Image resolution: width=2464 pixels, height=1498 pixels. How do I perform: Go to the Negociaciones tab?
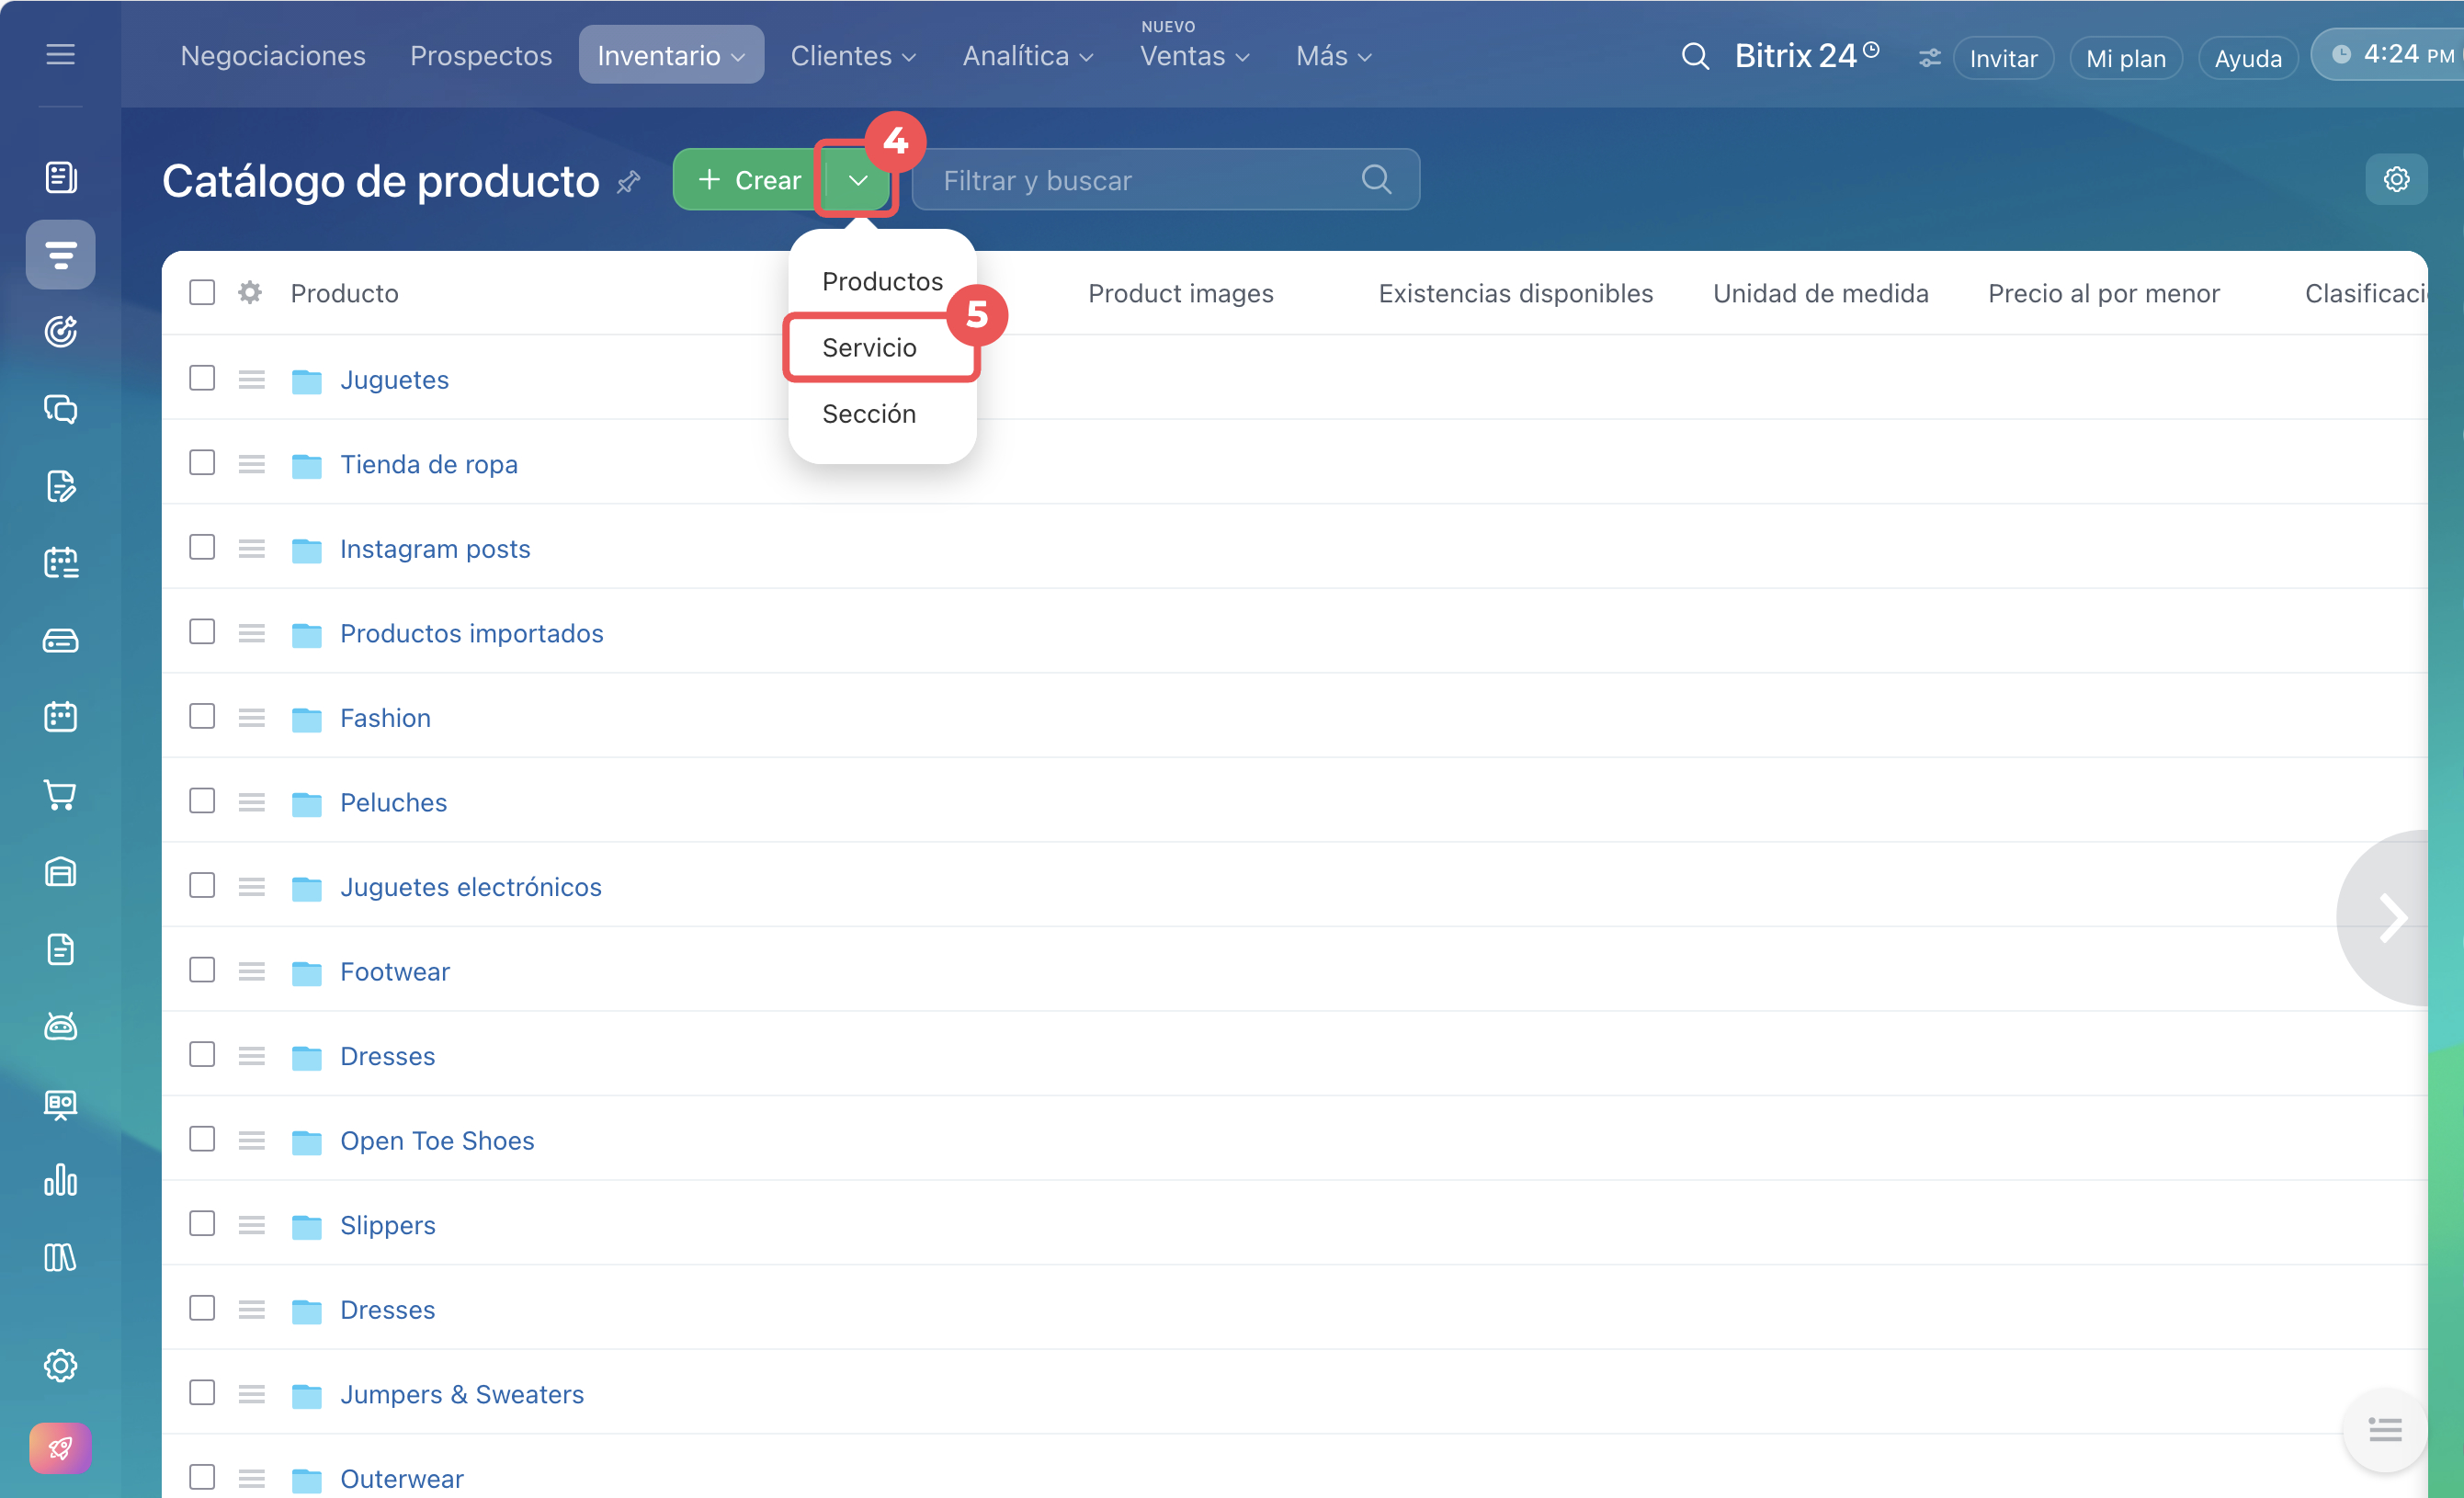coord(272,56)
